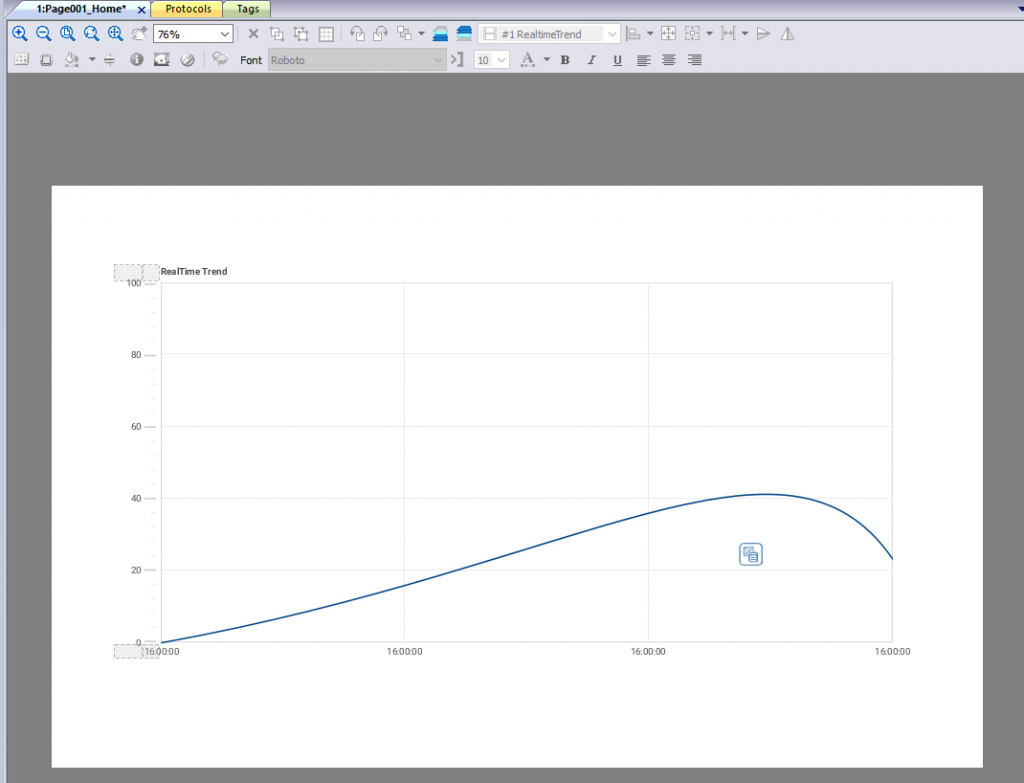Click the info circle icon

click(136, 60)
